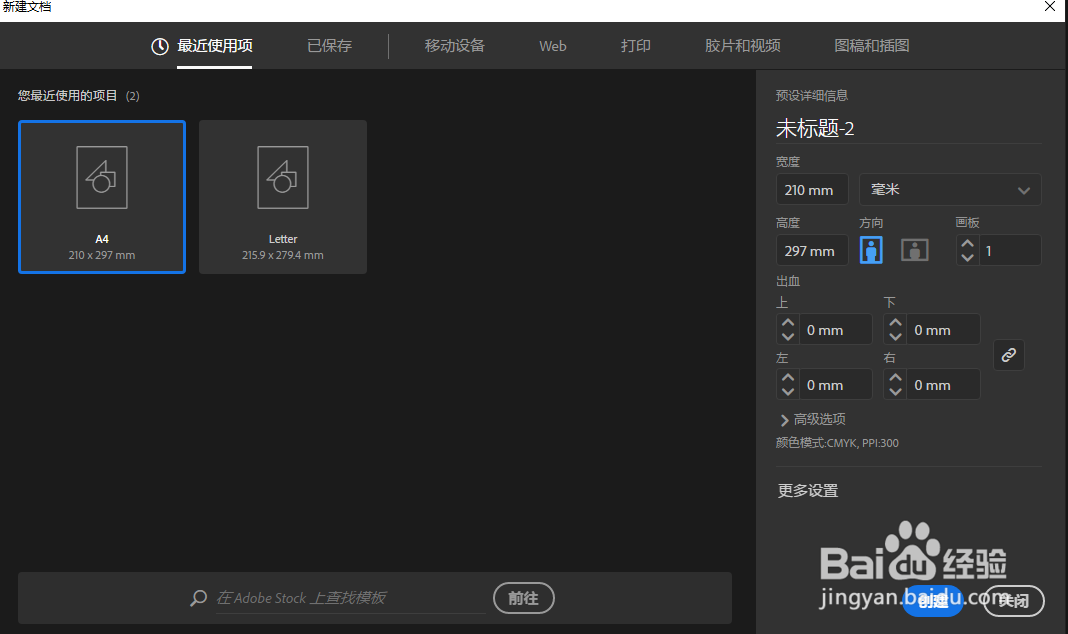Switch to the 胶片和视频 tab
This screenshot has height=634, width=1068.
(742, 45)
